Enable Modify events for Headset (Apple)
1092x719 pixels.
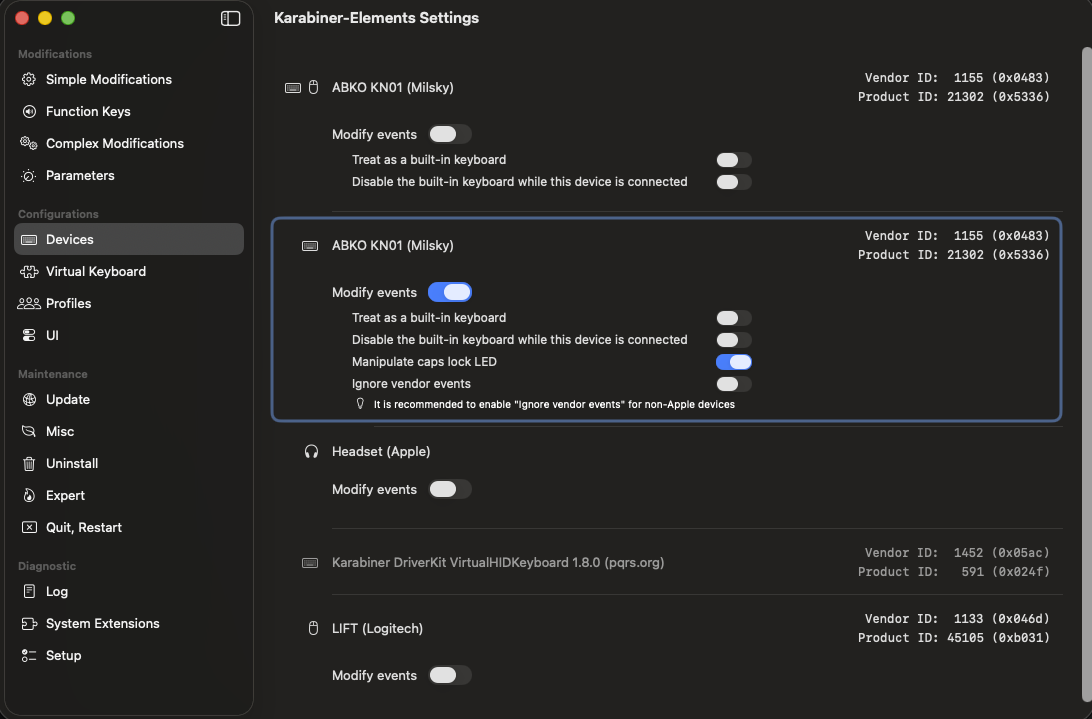pyautogui.click(x=450, y=490)
